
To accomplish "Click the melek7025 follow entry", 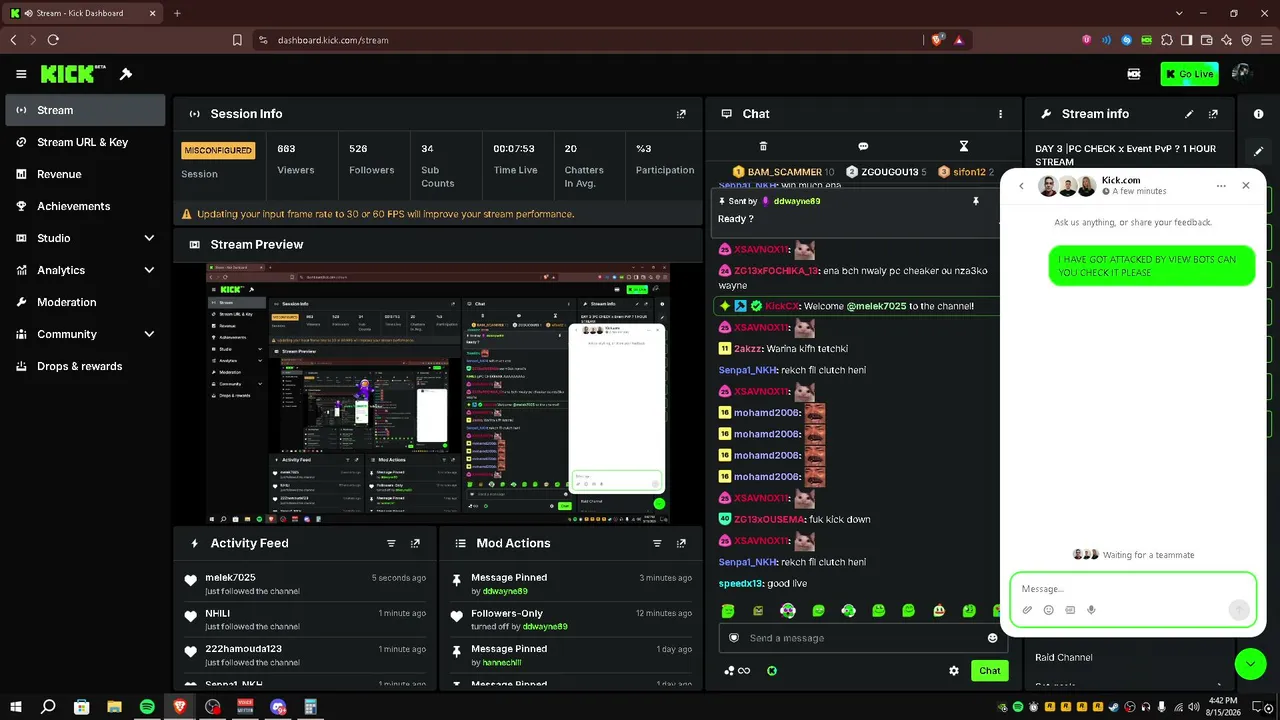I will click(305, 584).
